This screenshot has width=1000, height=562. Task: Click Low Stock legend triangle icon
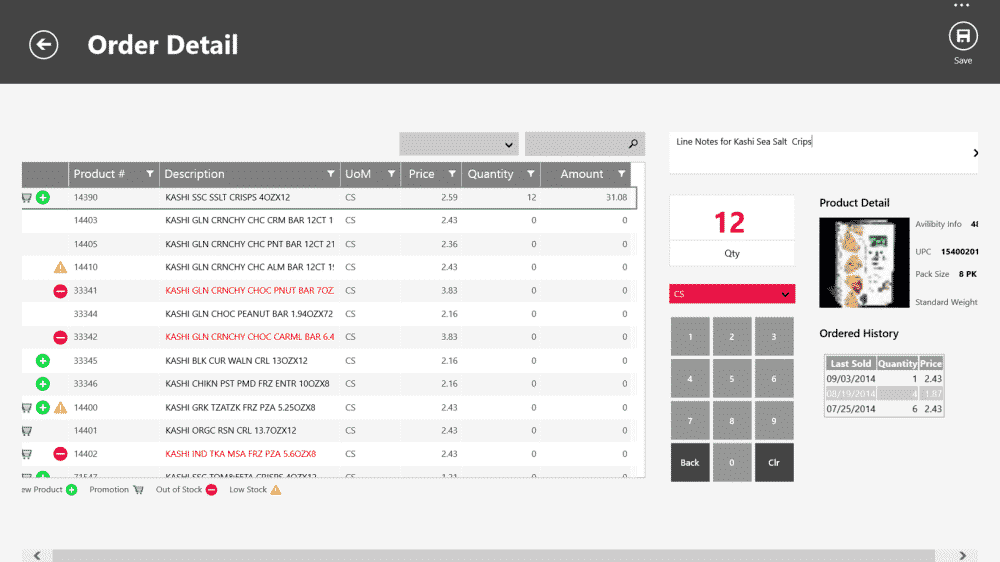[276, 490]
